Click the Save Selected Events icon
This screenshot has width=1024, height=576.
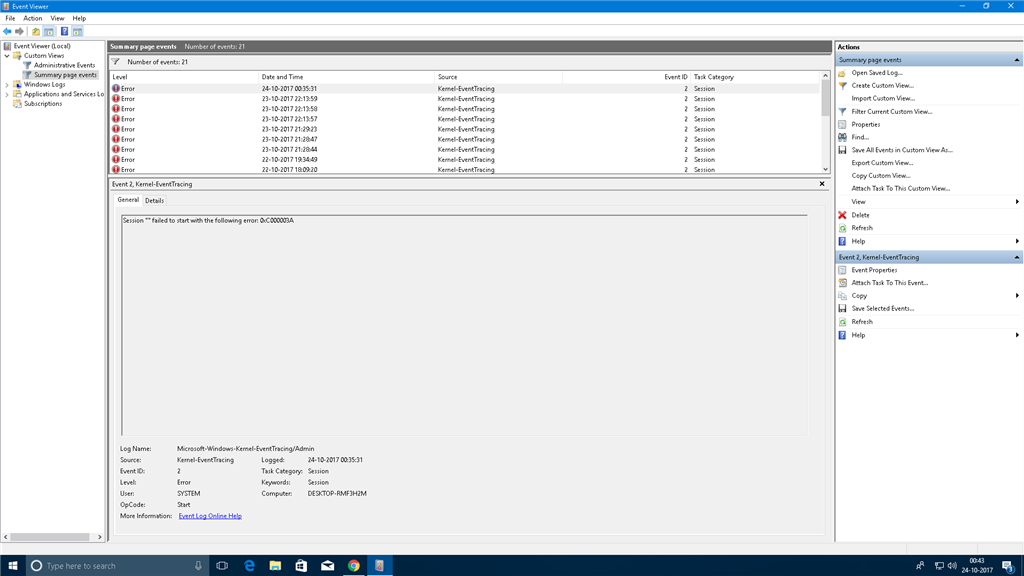point(842,308)
